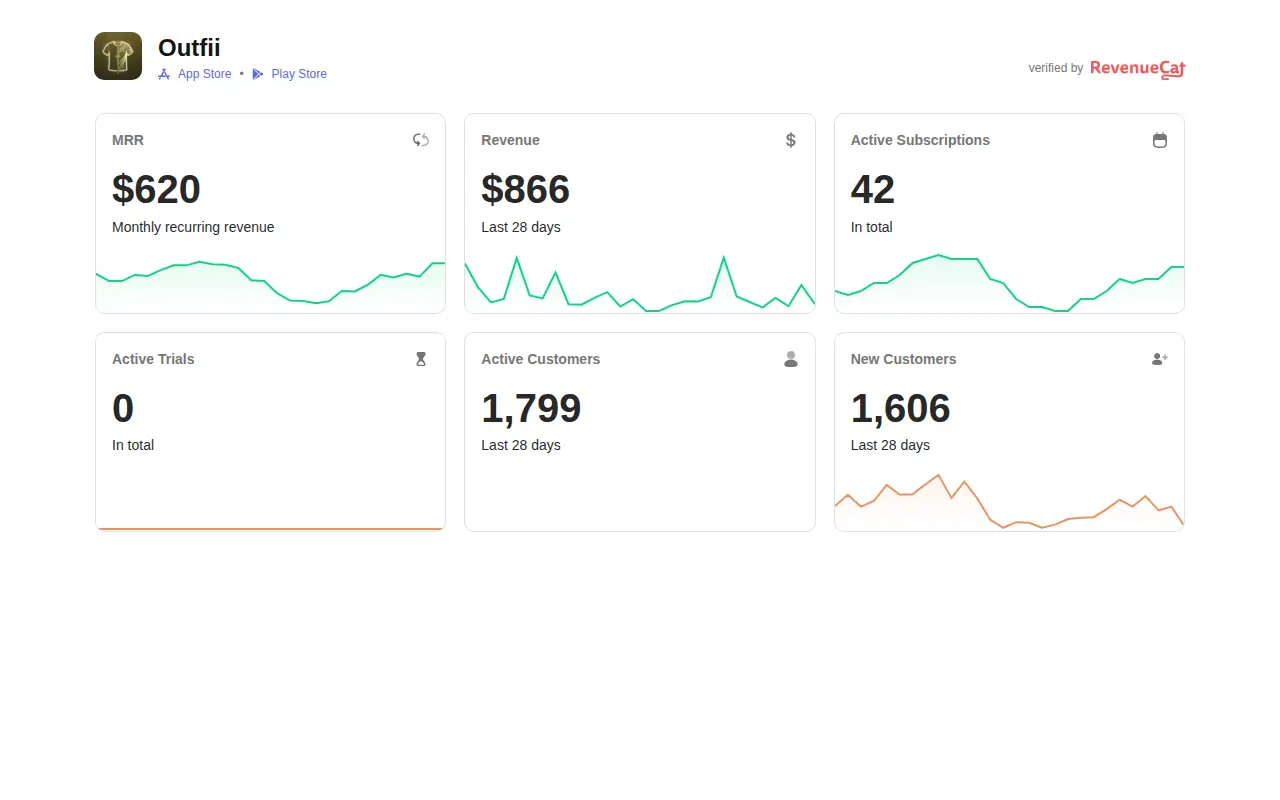Viewport: 1280px width, 800px height.
Task: Click the 1,799 active customers value
Action: click(x=531, y=408)
